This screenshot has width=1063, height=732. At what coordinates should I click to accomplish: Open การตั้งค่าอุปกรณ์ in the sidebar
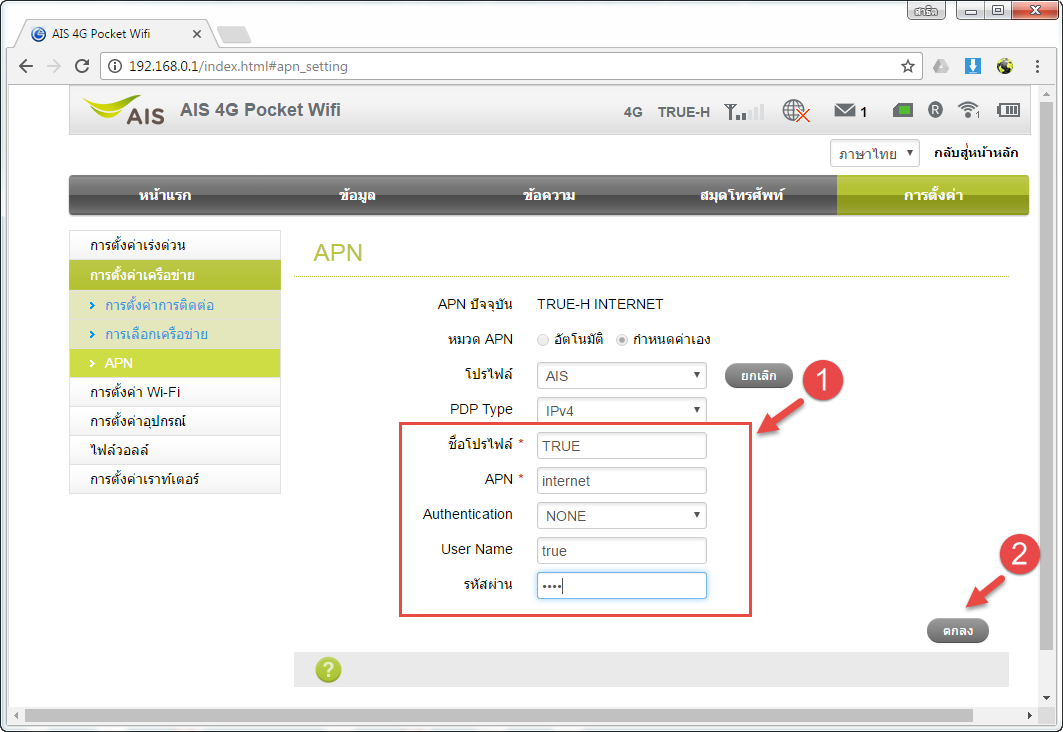[x=175, y=422]
